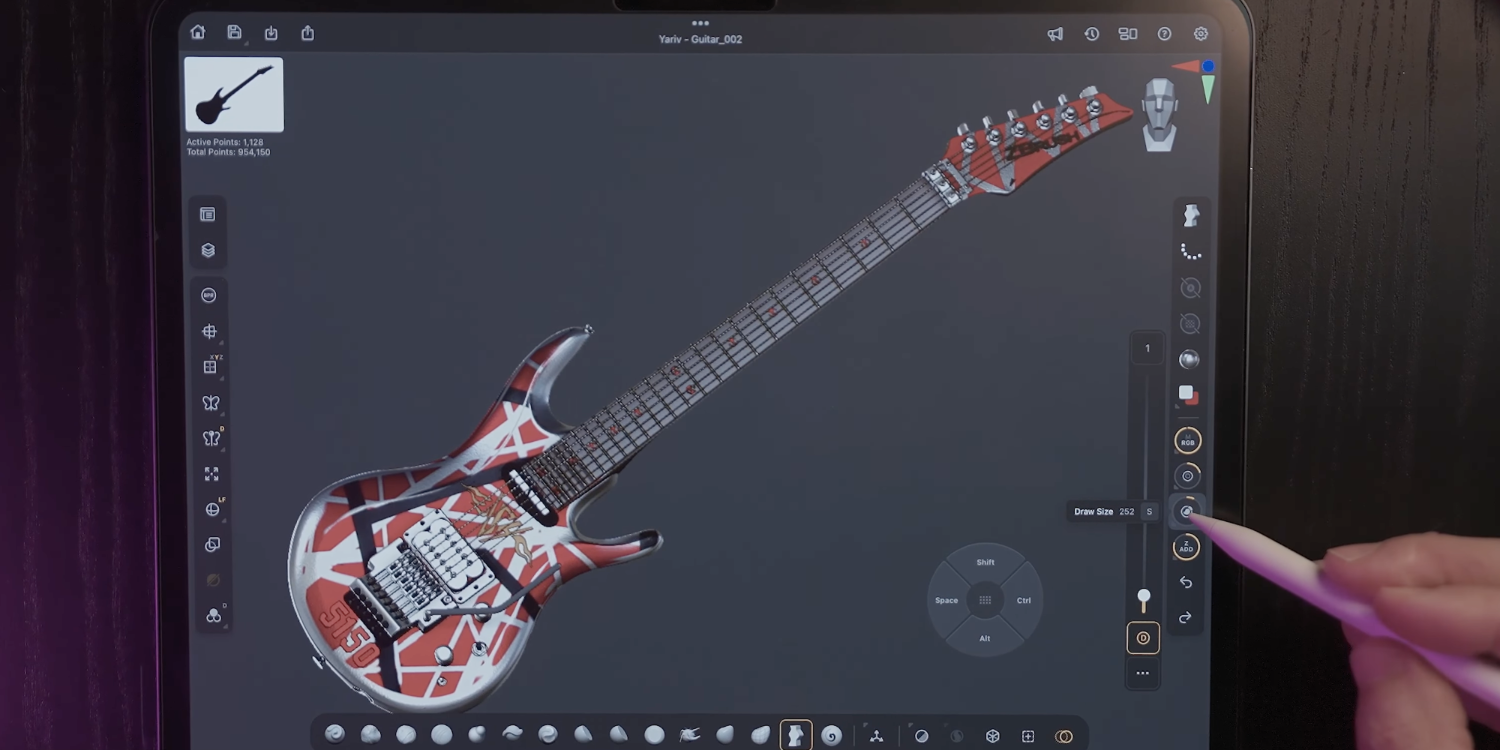Undo with the back-arrow icon
1500x750 pixels.
click(x=1186, y=582)
